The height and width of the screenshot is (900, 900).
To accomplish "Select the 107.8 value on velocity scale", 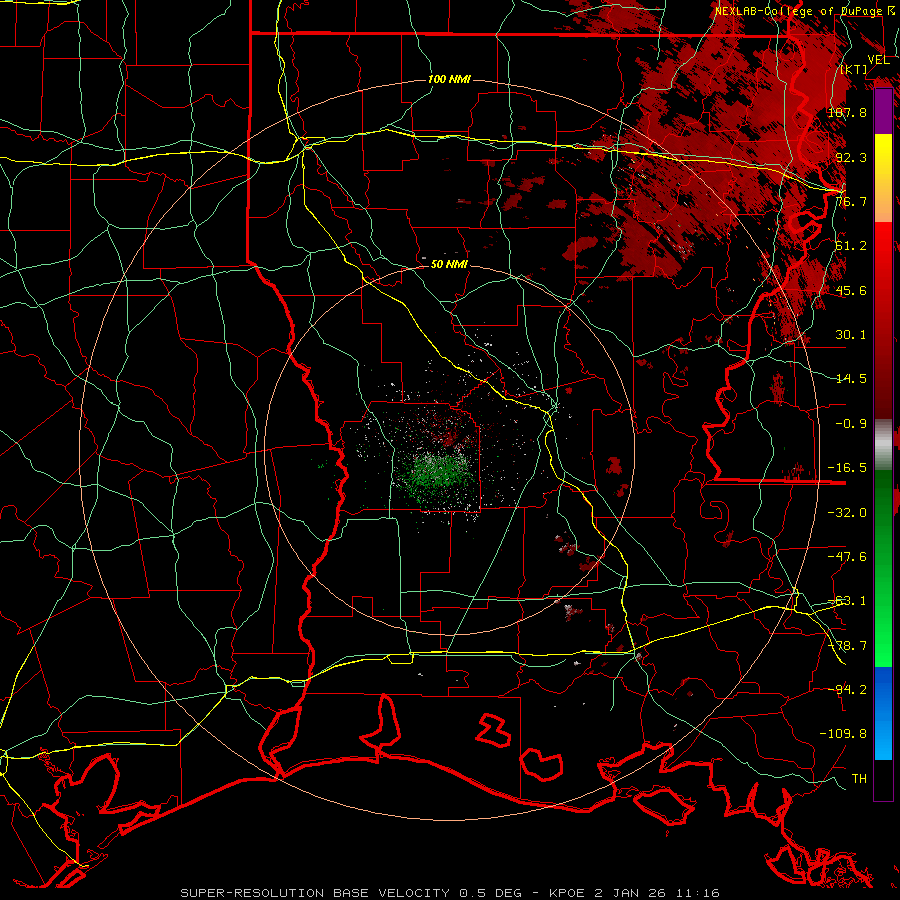I will 847,112.
